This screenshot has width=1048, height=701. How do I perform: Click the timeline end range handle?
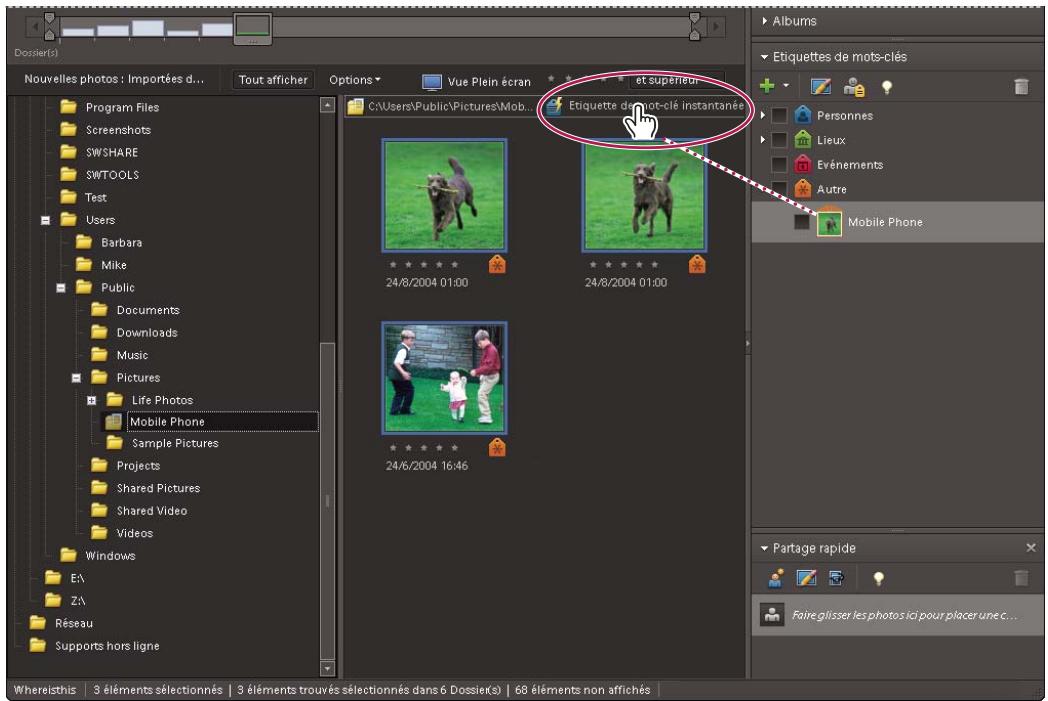pyautogui.click(x=695, y=27)
